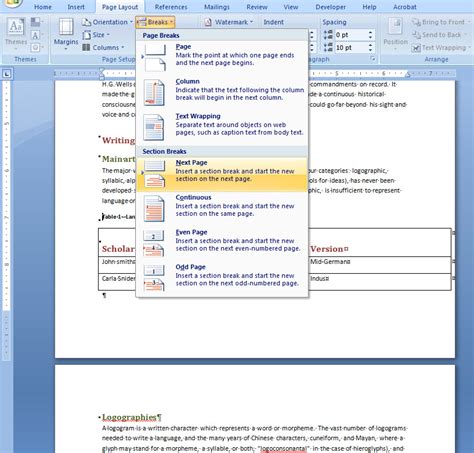Adjust the Spacing Before stepper arrows

point(370,35)
